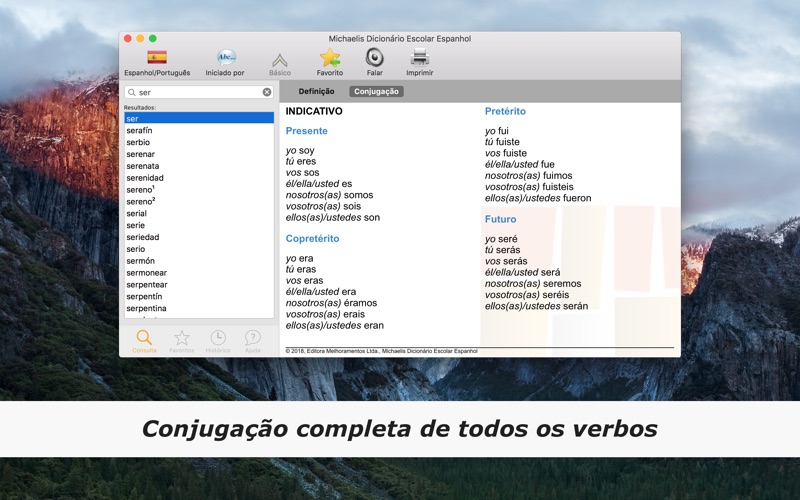This screenshot has width=800, height=500.
Task: Clear the search field text
Action: click(x=267, y=92)
